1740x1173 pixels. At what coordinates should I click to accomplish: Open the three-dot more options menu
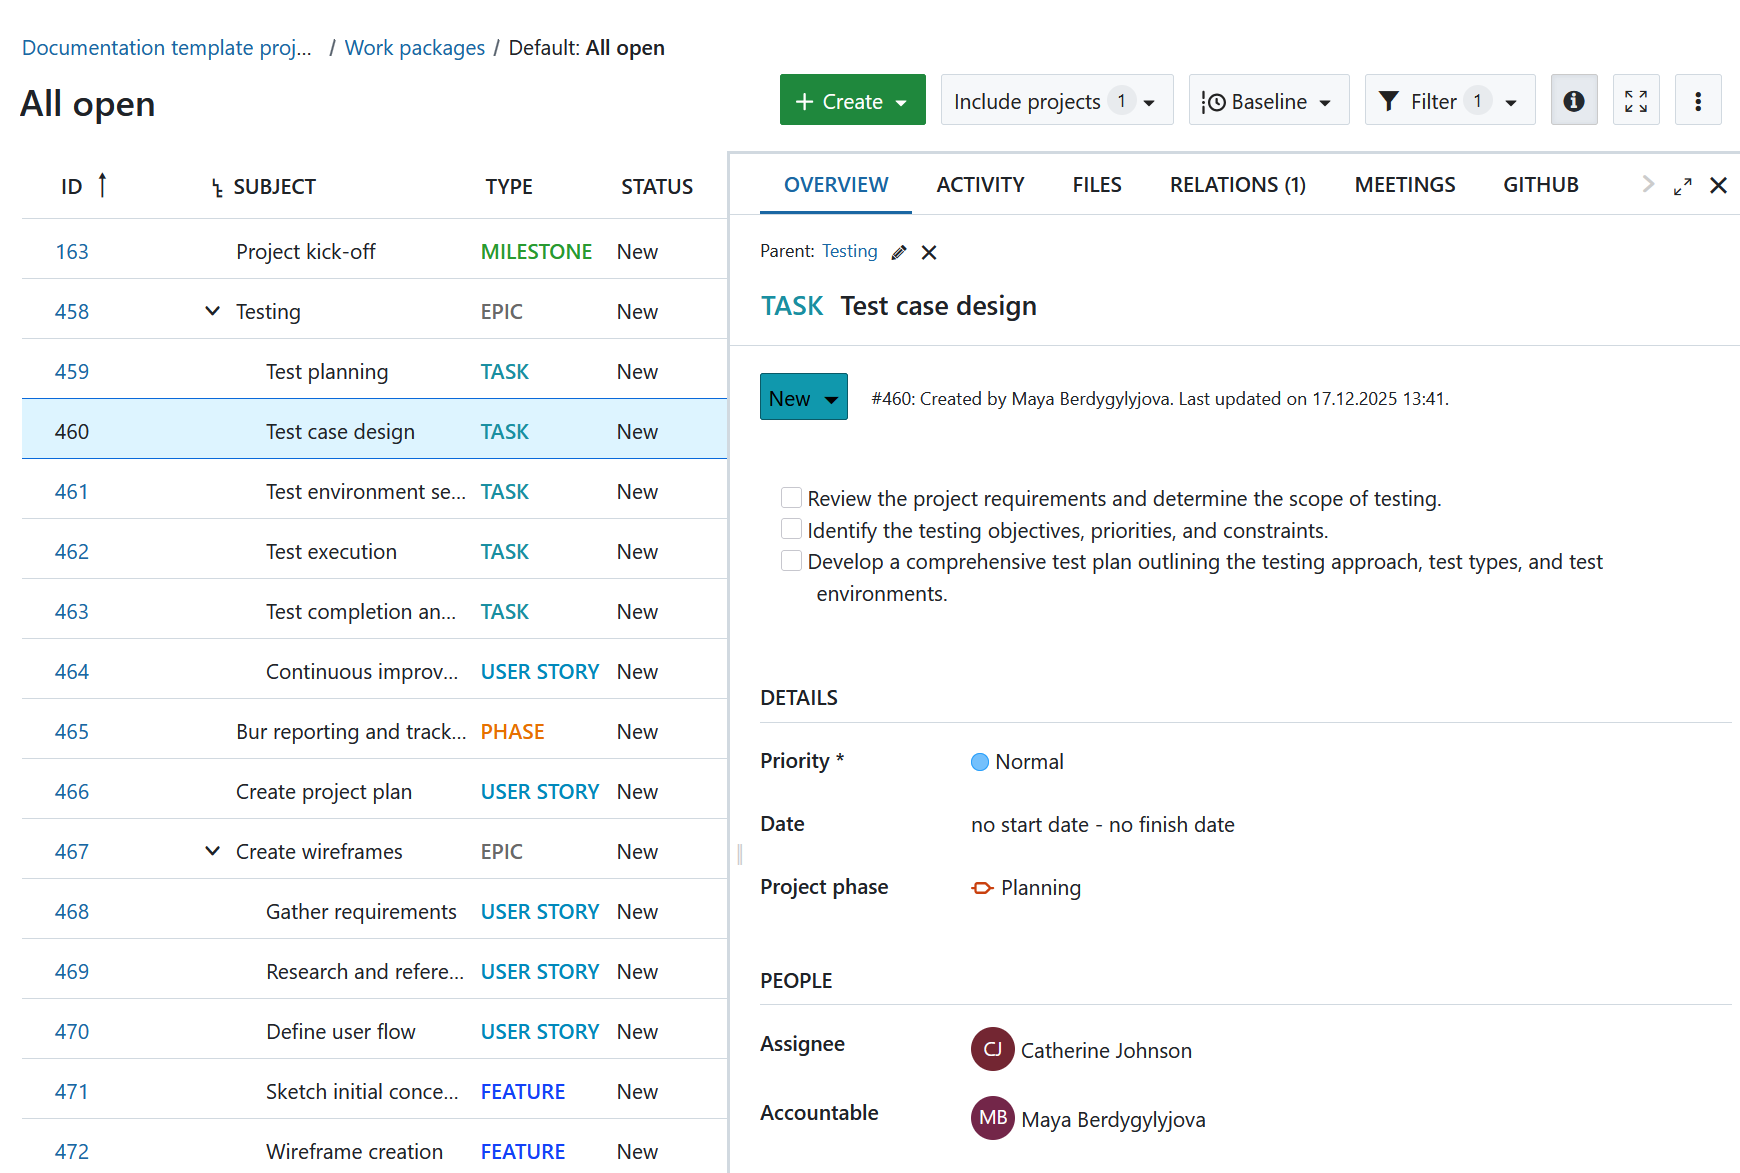click(x=1697, y=101)
